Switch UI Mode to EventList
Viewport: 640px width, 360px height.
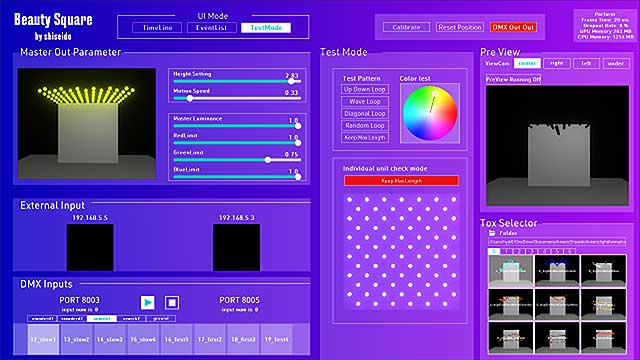(x=211, y=28)
